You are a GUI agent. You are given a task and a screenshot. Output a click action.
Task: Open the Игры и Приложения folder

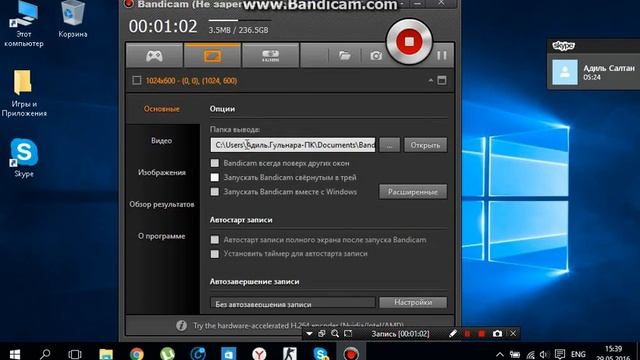(24, 93)
